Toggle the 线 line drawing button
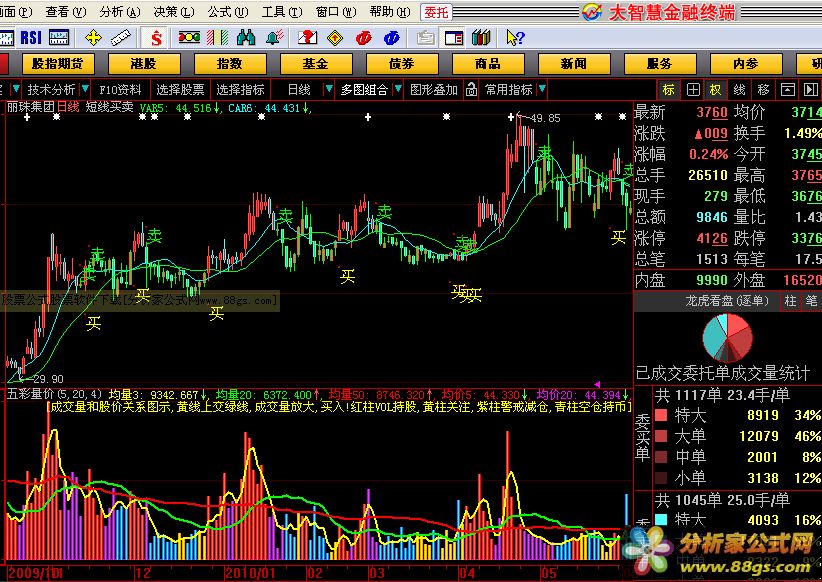Viewport: 822px width, 582px height. point(739,90)
